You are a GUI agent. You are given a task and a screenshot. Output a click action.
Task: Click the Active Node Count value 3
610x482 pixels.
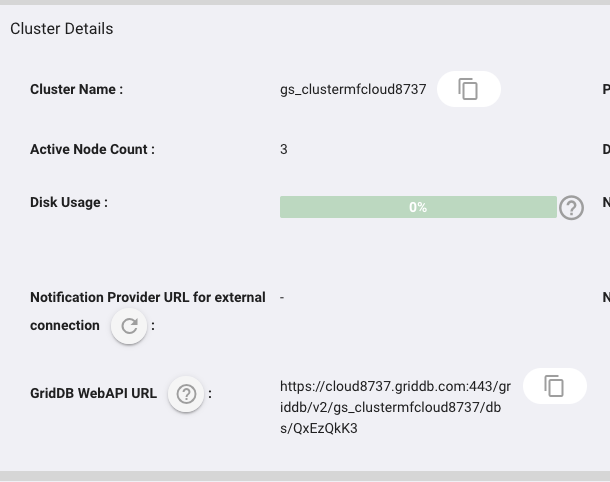coord(284,149)
